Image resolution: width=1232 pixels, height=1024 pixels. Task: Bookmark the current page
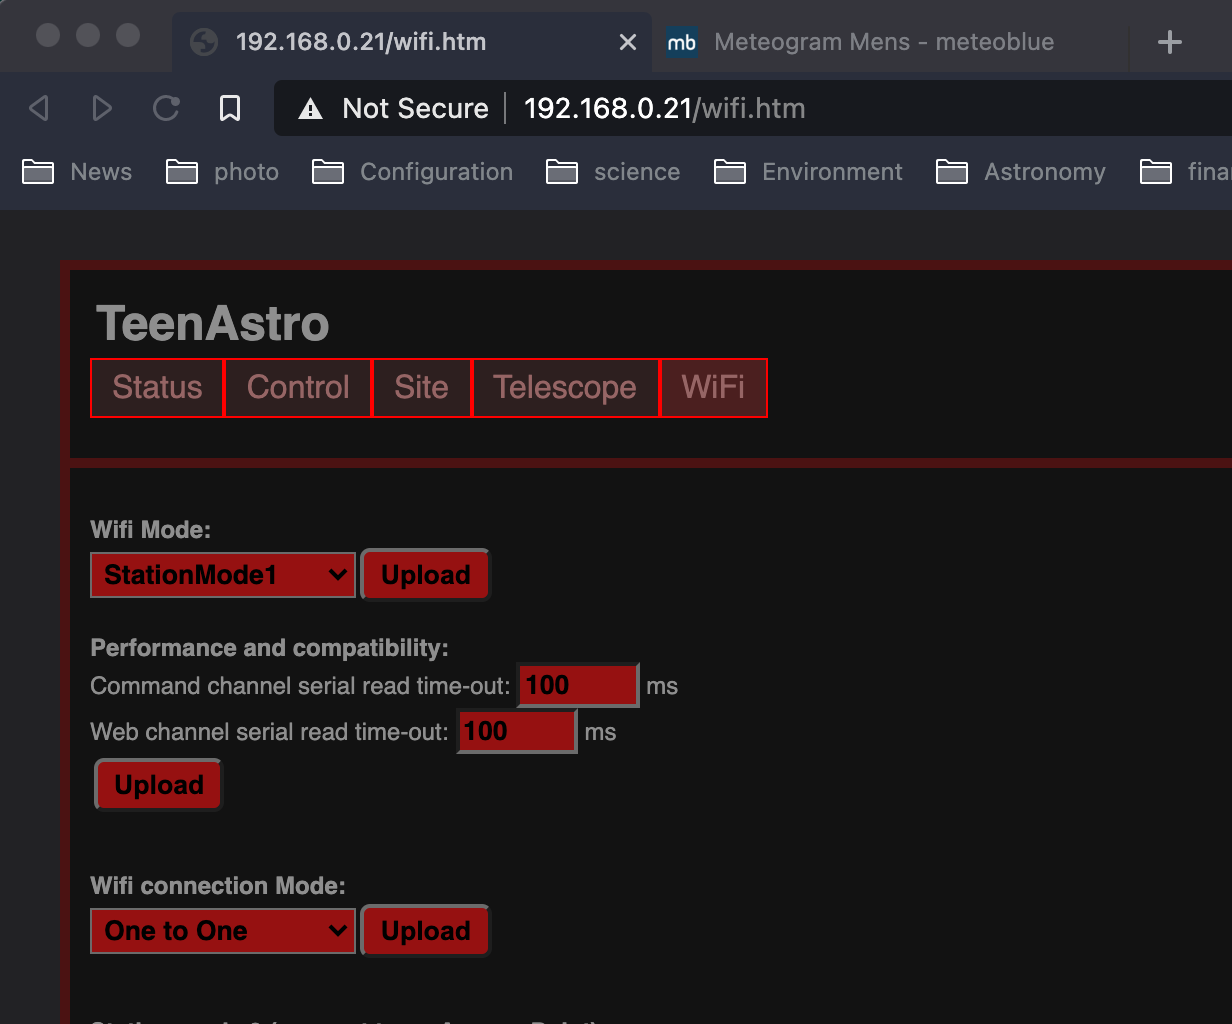230,108
